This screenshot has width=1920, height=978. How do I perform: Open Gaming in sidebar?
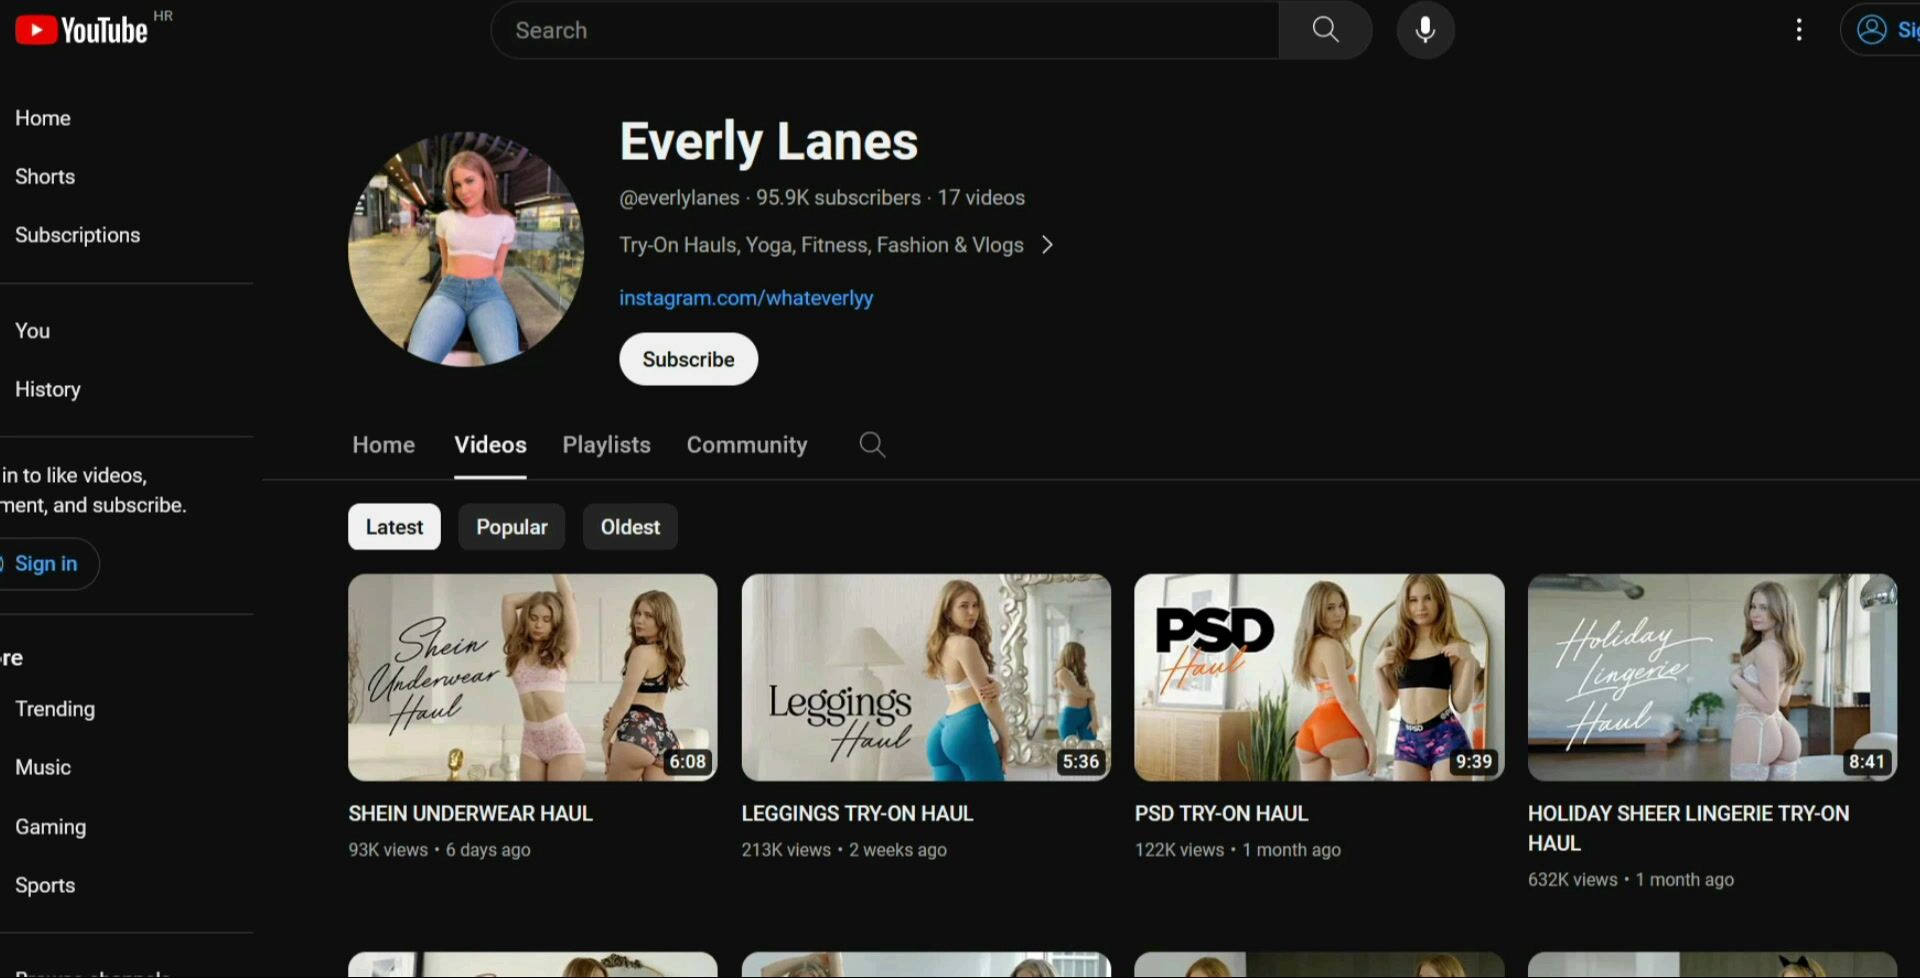coord(50,827)
